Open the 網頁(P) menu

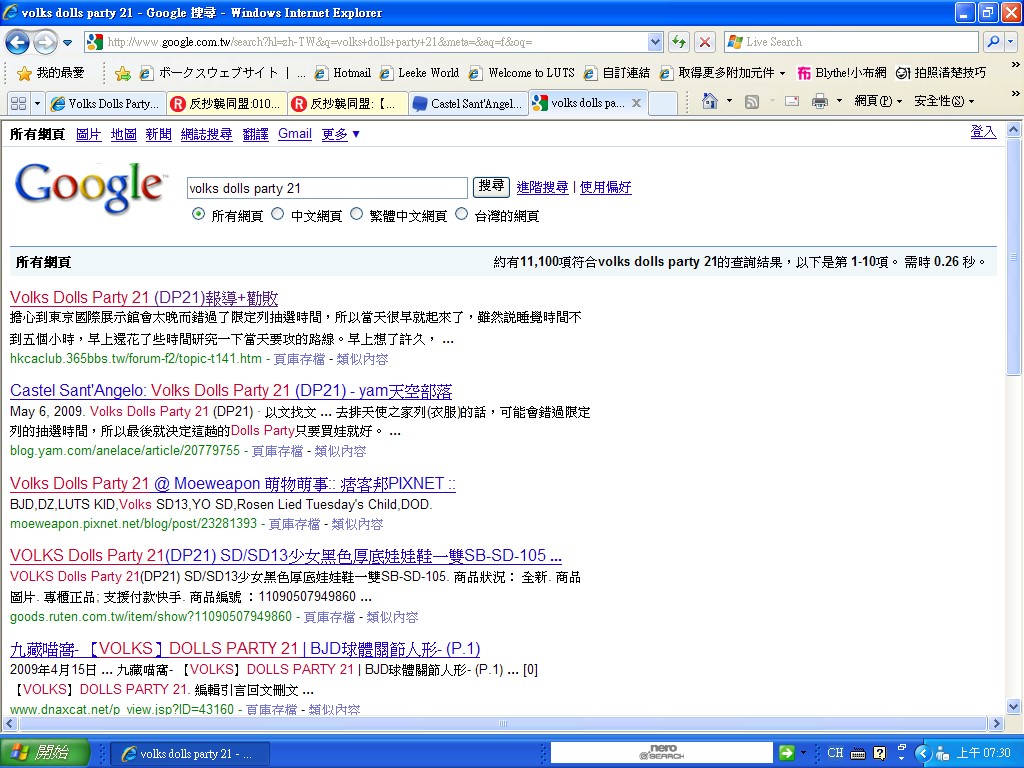tap(878, 101)
